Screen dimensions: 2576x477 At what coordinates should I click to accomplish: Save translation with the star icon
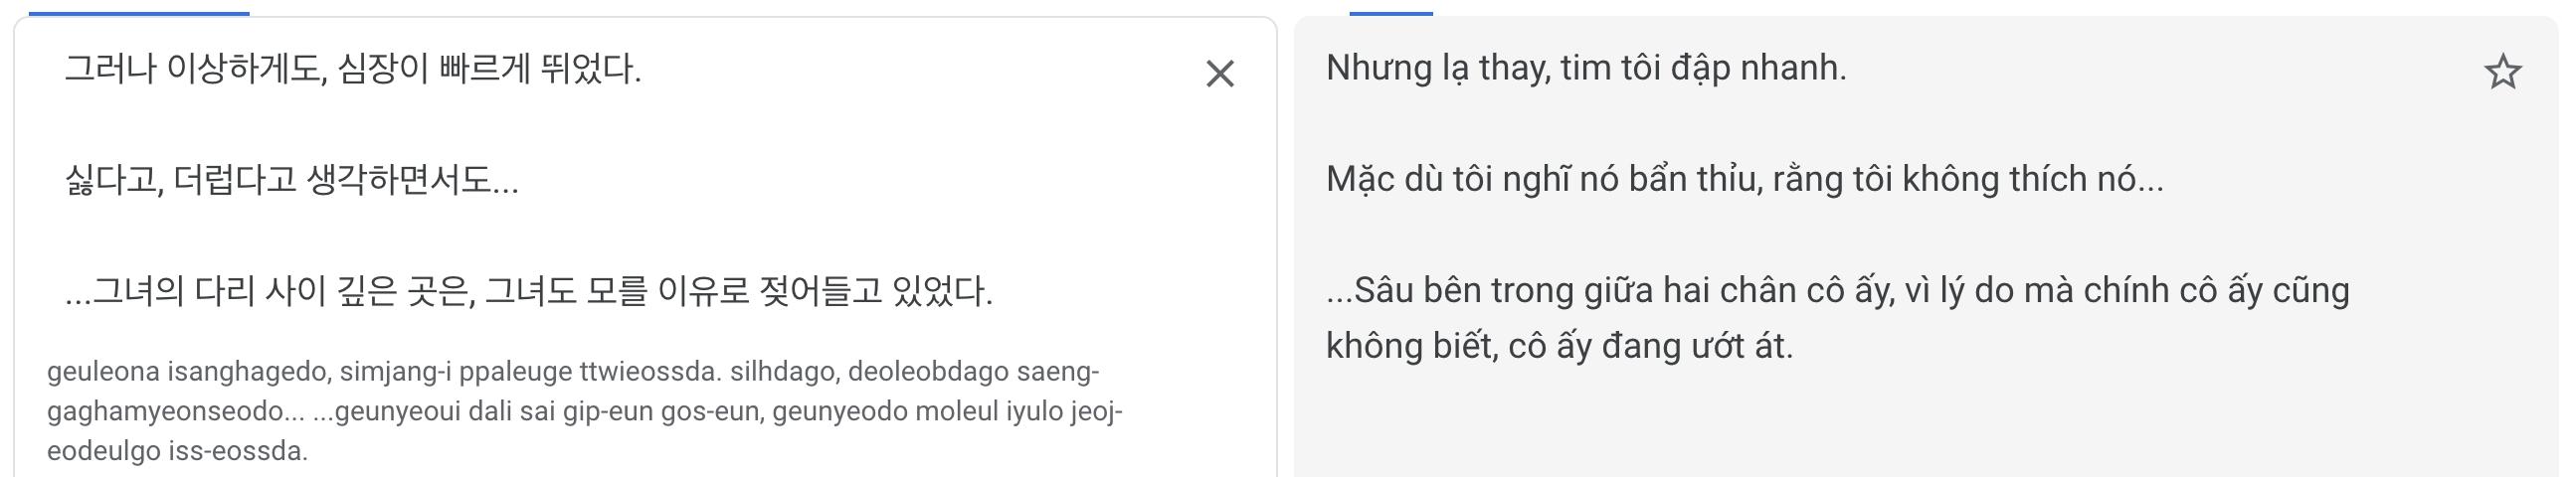tap(2502, 73)
